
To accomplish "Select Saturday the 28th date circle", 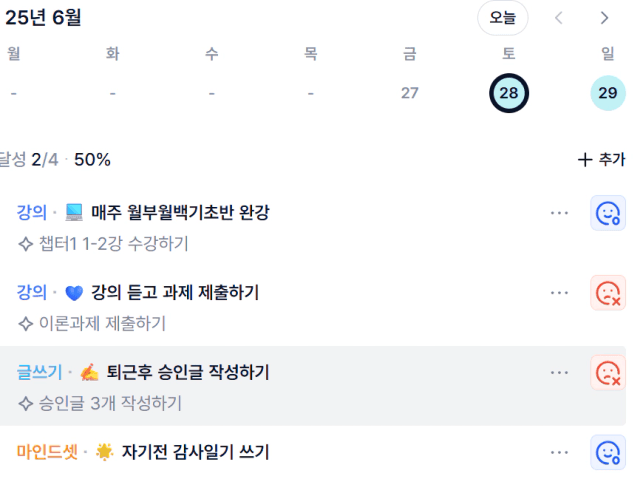I will tap(509, 93).
